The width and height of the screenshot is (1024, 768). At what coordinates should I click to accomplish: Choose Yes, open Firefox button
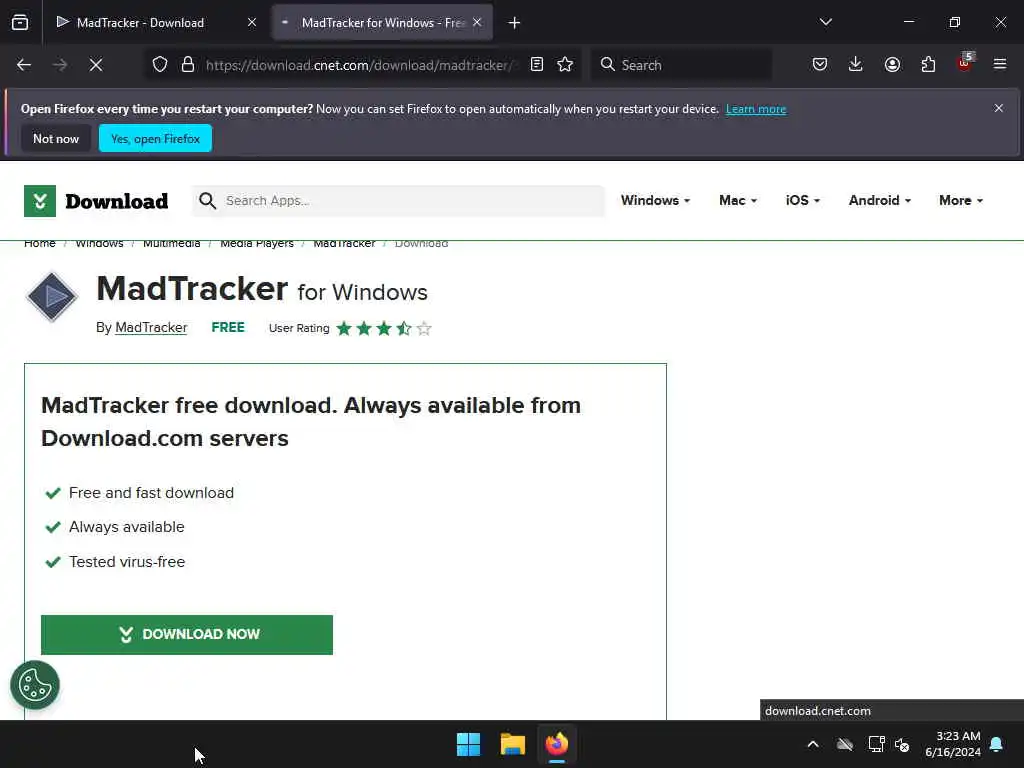155,138
